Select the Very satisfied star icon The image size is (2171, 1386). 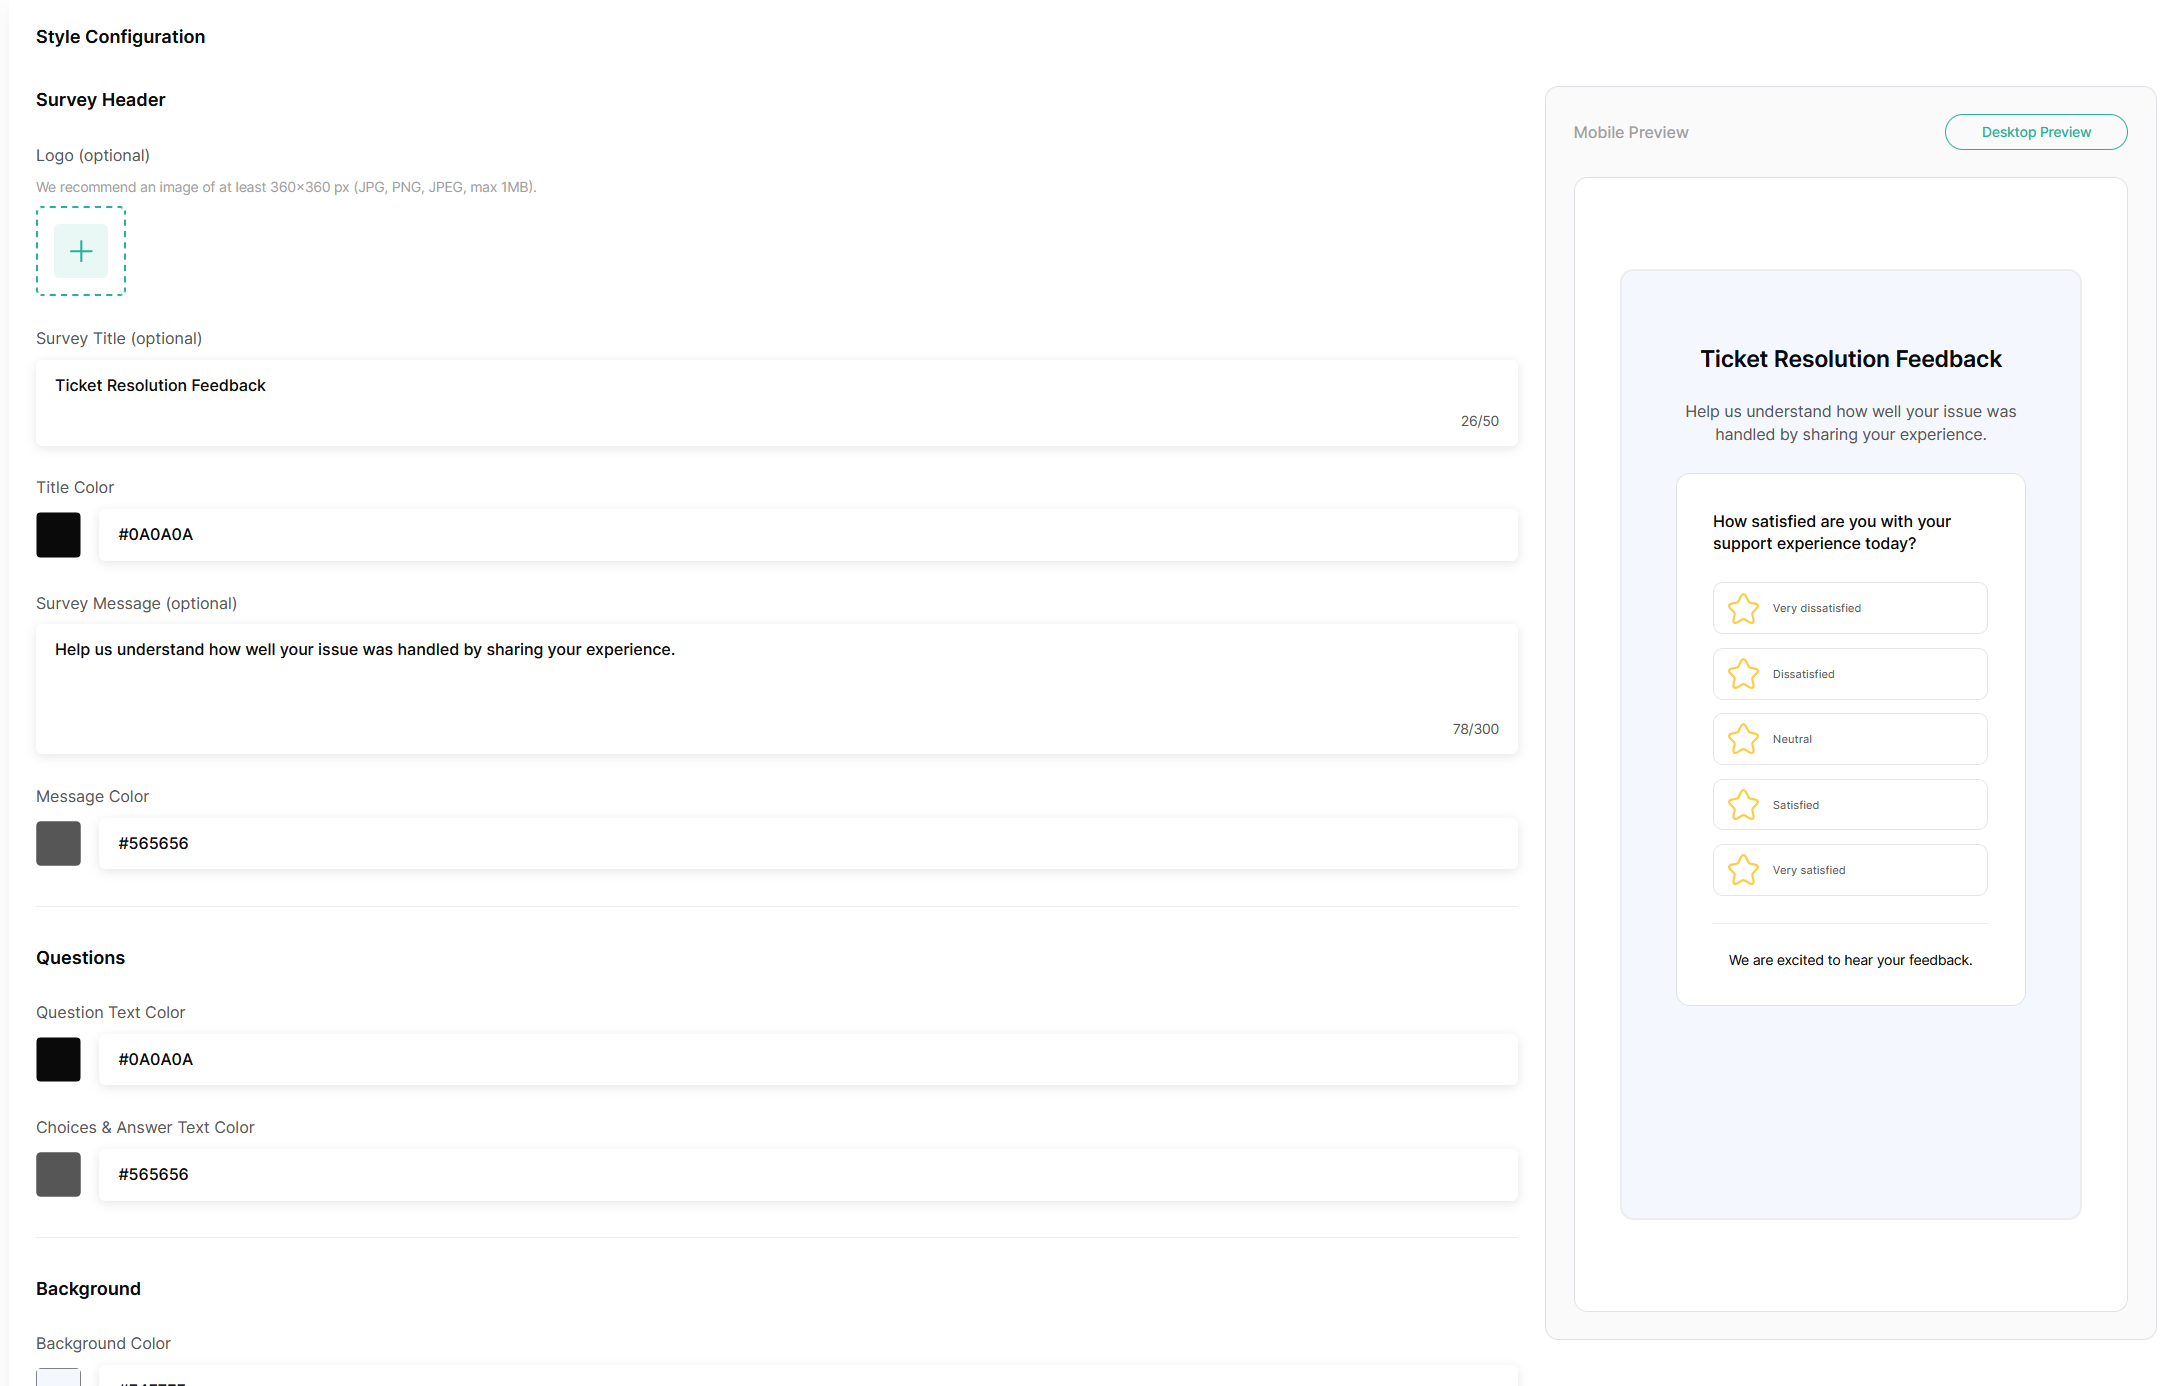pos(1743,870)
